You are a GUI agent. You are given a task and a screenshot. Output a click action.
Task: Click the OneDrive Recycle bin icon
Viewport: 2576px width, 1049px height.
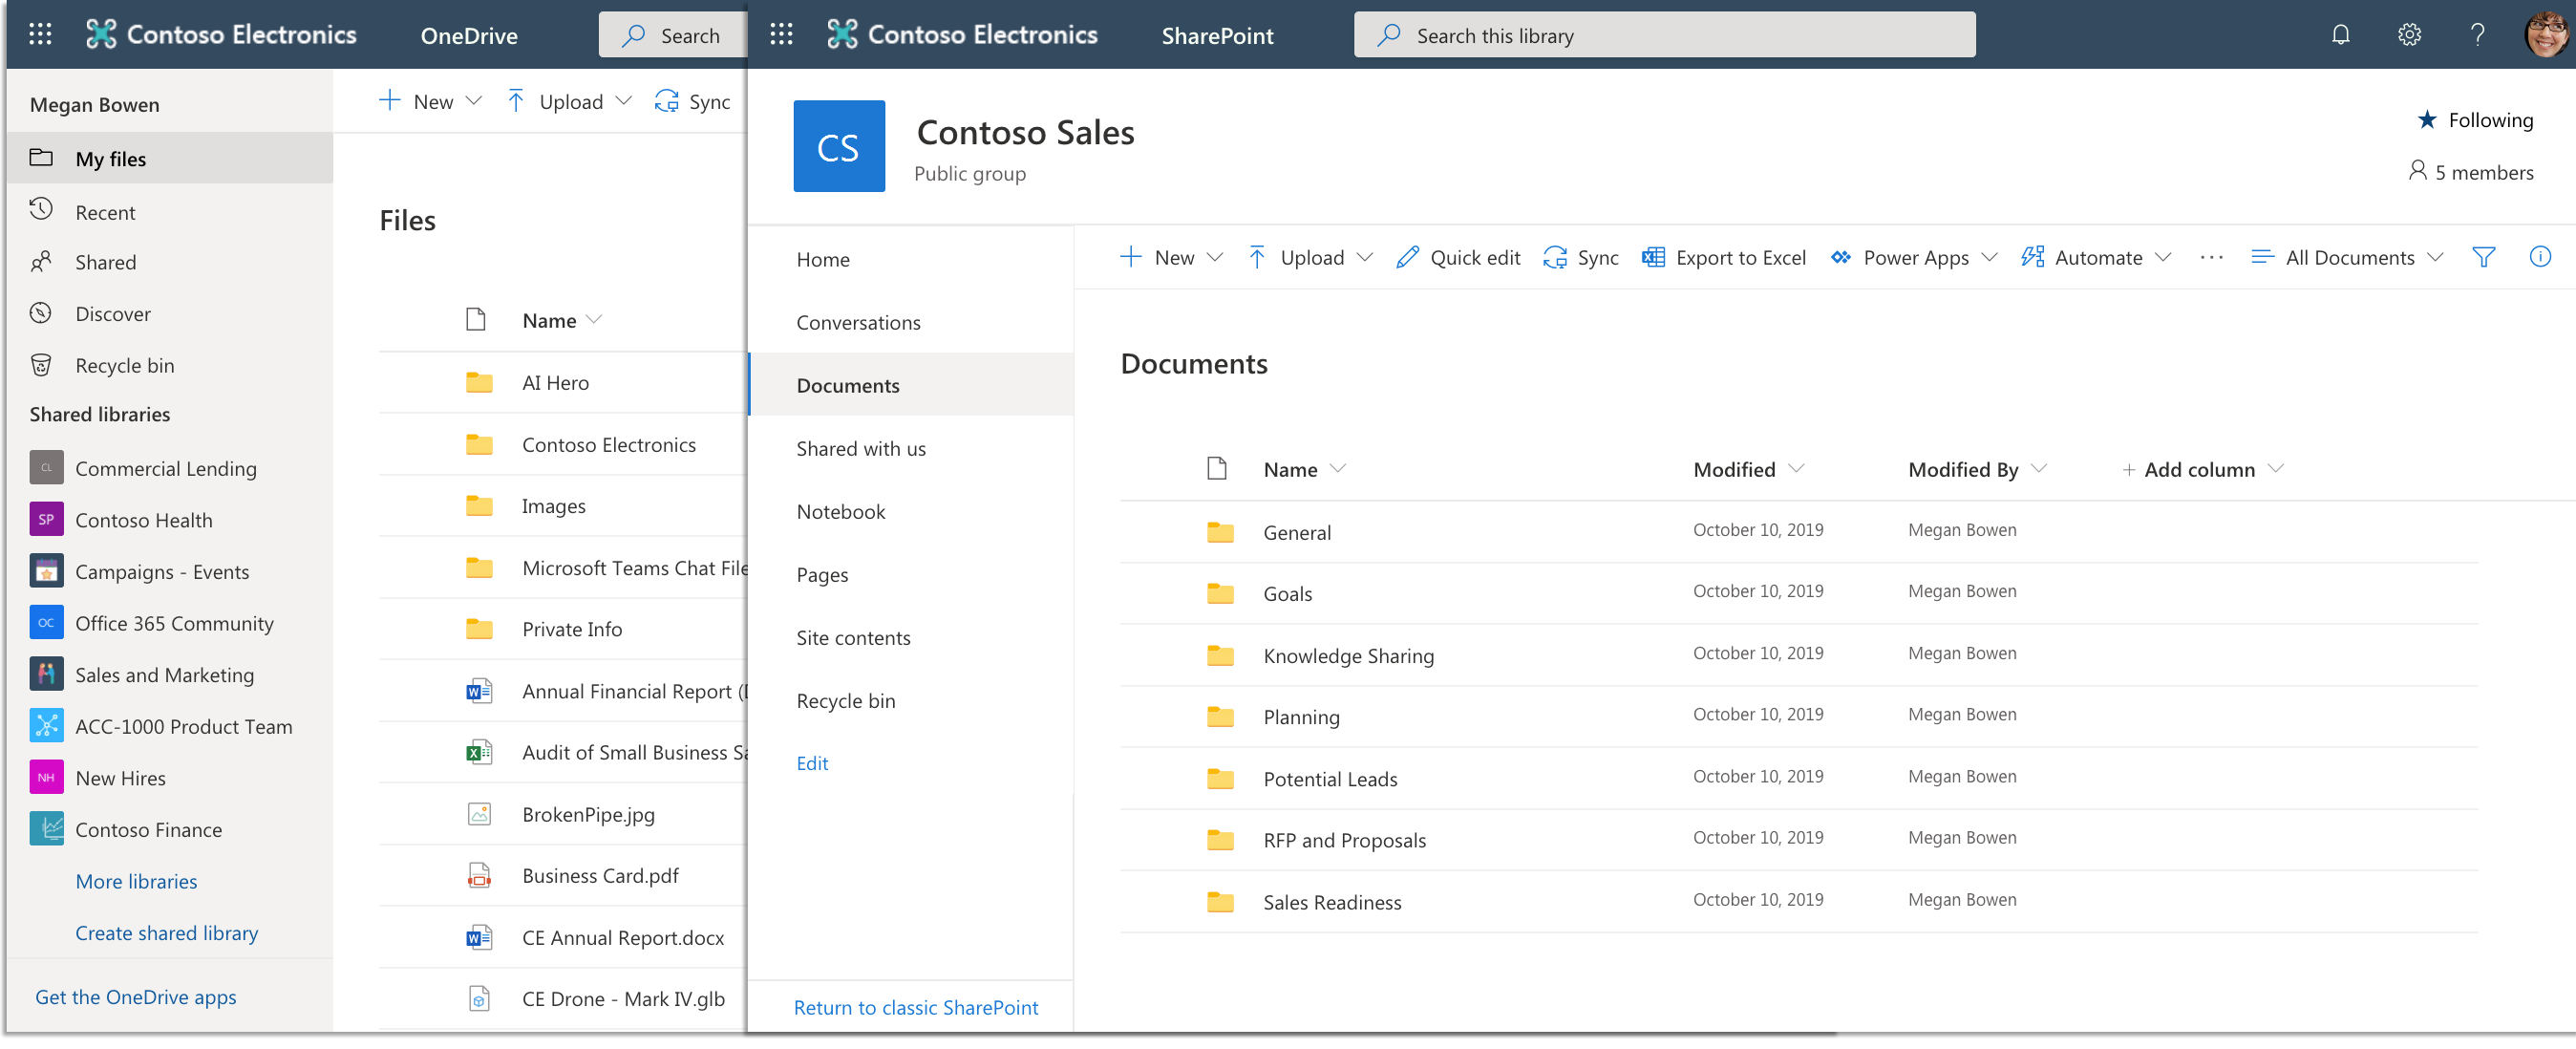(41, 364)
